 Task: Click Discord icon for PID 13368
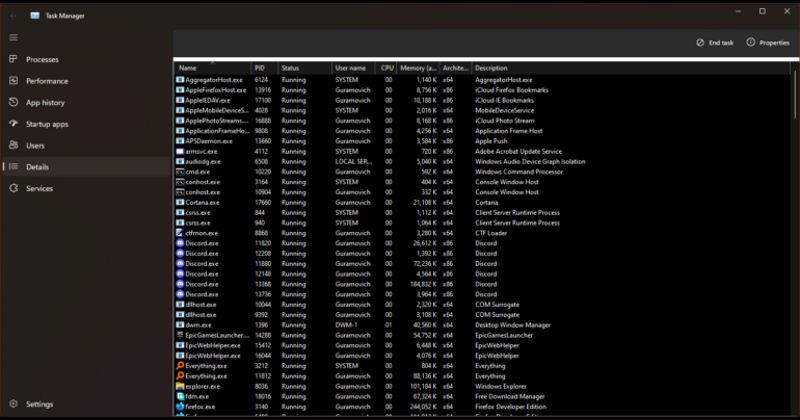[x=180, y=284]
